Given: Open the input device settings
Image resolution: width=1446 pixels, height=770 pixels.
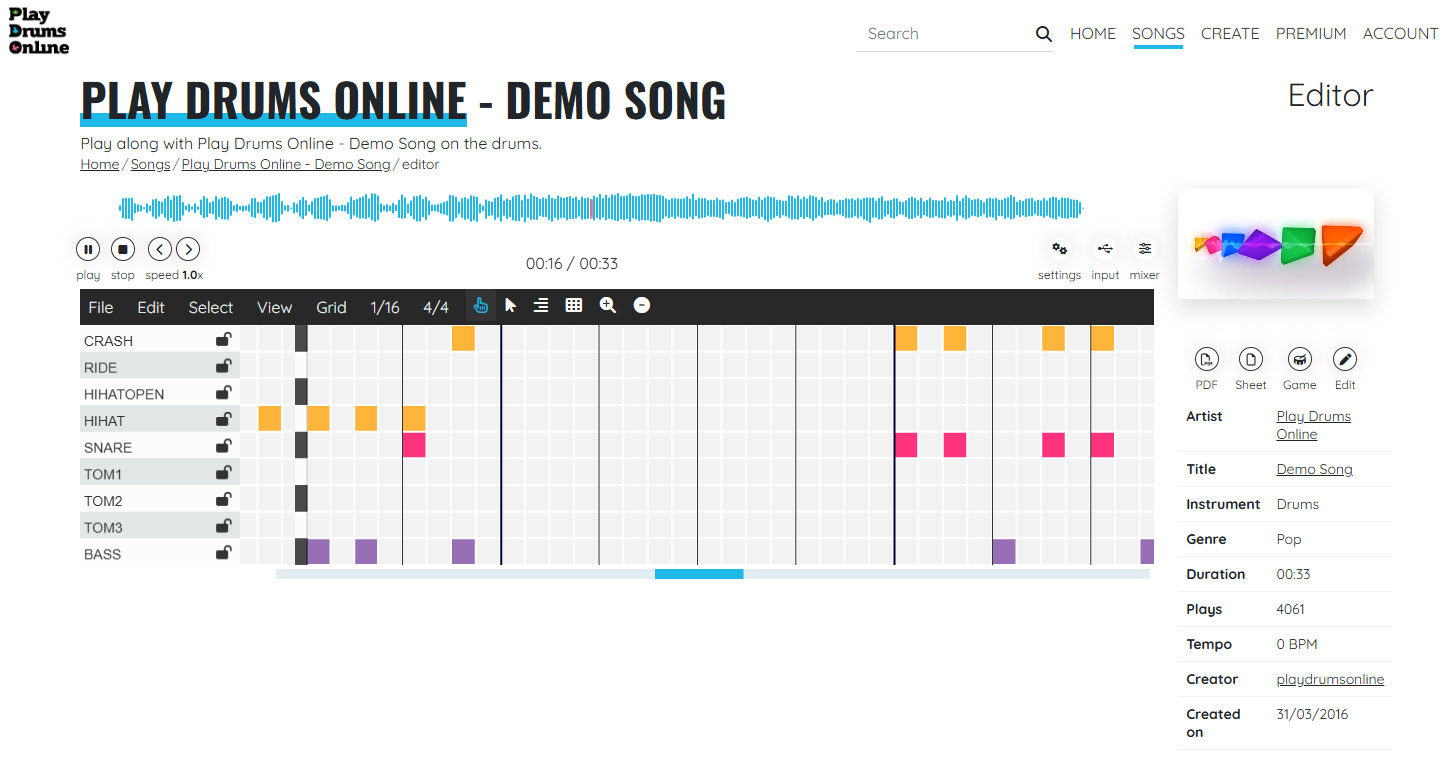Looking at the screenshot, I should 1105,249.
